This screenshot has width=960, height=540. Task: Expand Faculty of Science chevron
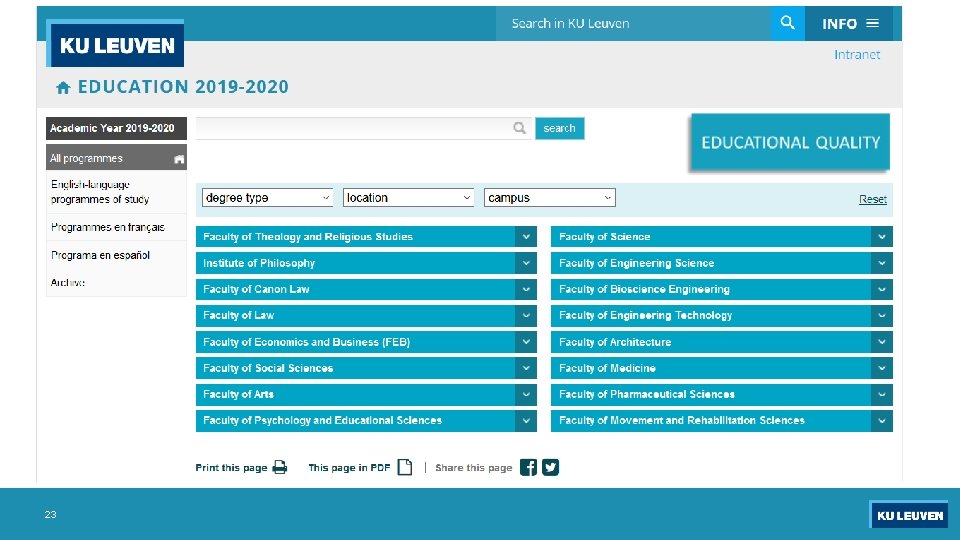(x=882, y=236)
